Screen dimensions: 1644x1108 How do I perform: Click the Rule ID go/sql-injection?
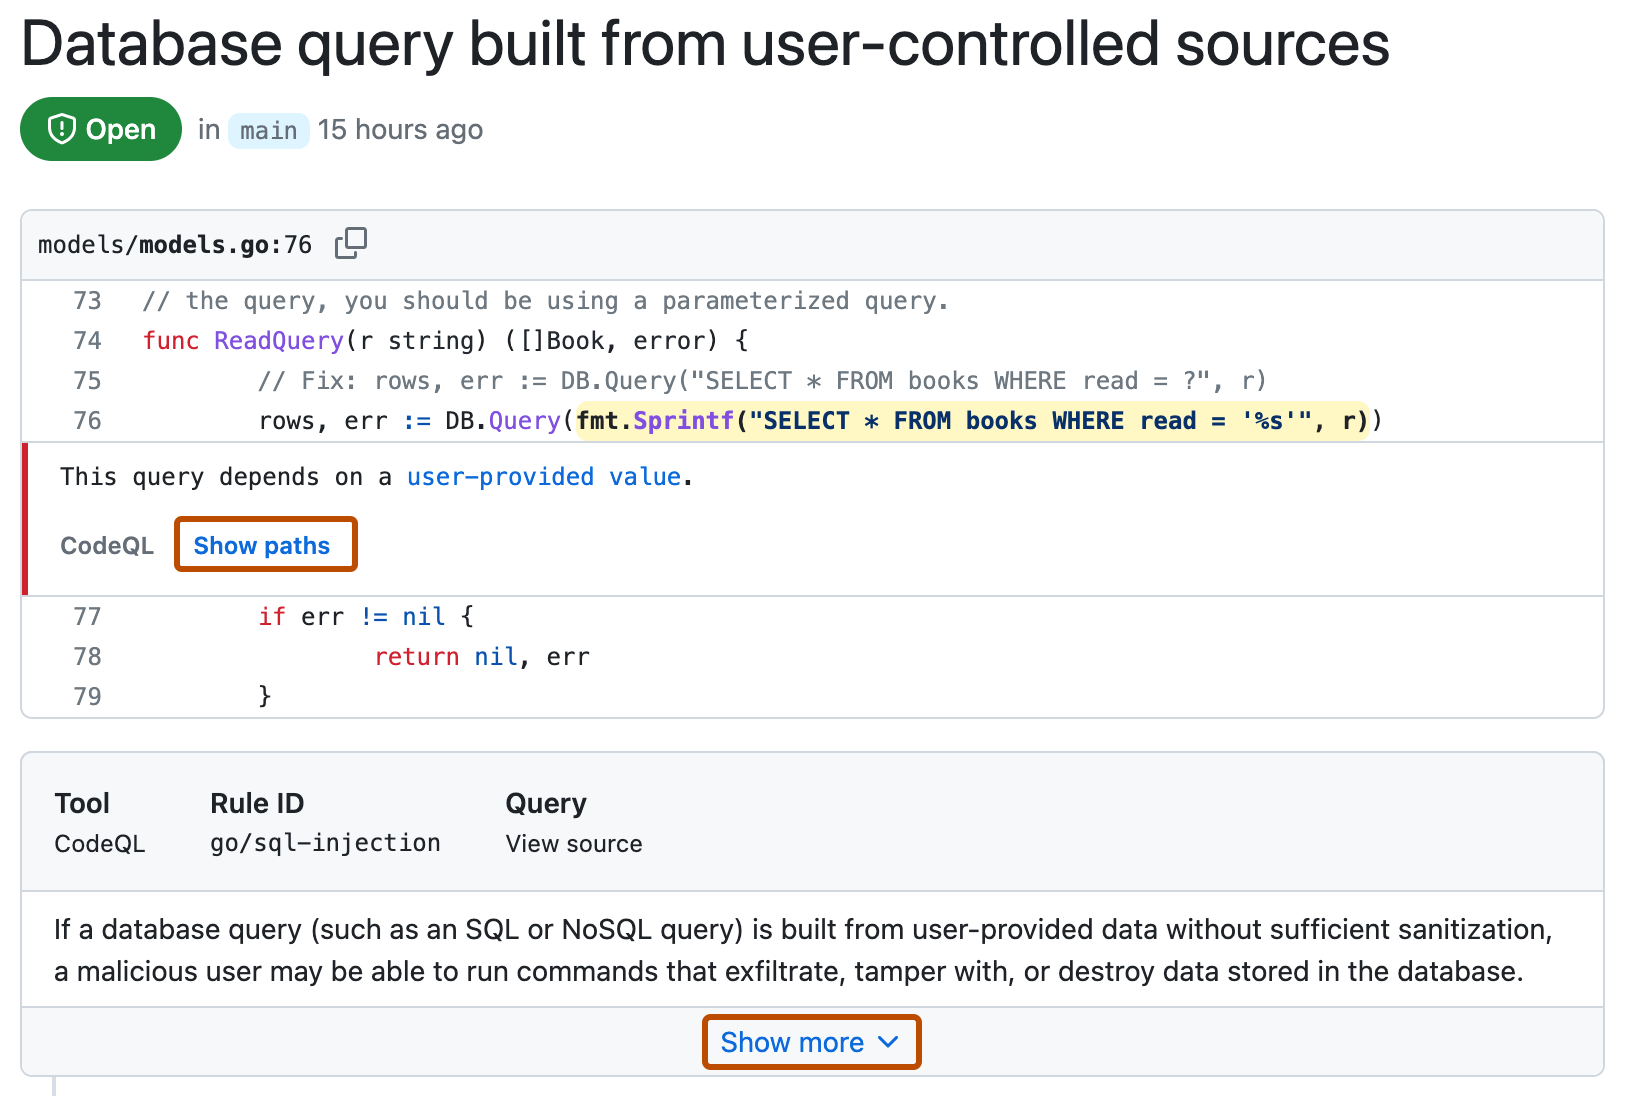(x=325, y=843)
